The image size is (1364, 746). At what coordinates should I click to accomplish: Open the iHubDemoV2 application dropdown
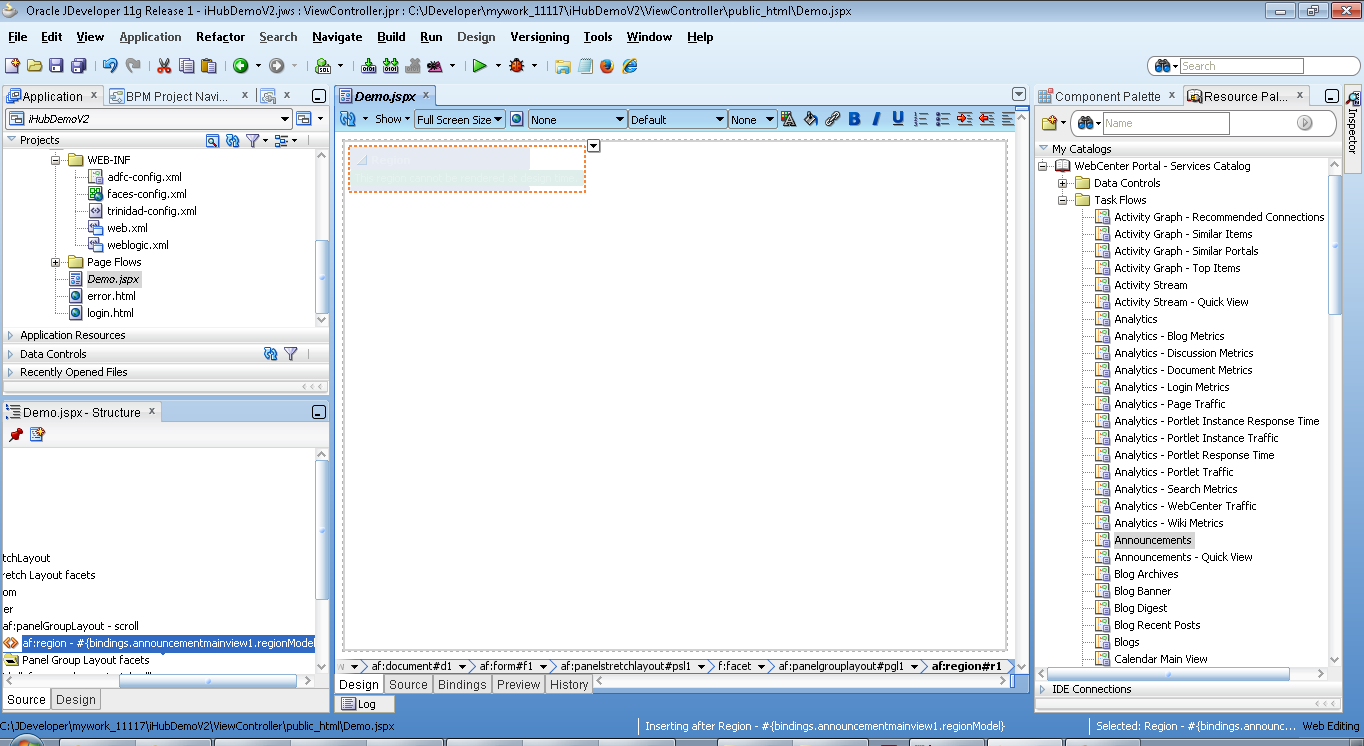click(150, 118)
